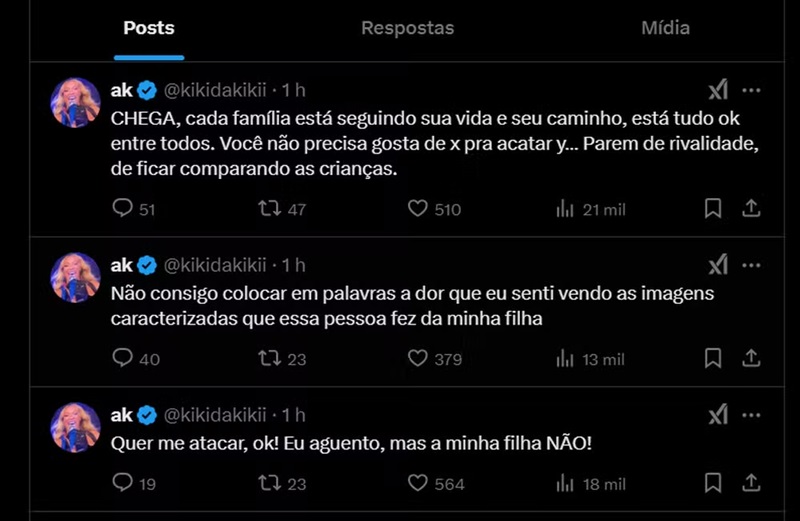Open more options on 'Quer me atacar' post

pos(752,415)
